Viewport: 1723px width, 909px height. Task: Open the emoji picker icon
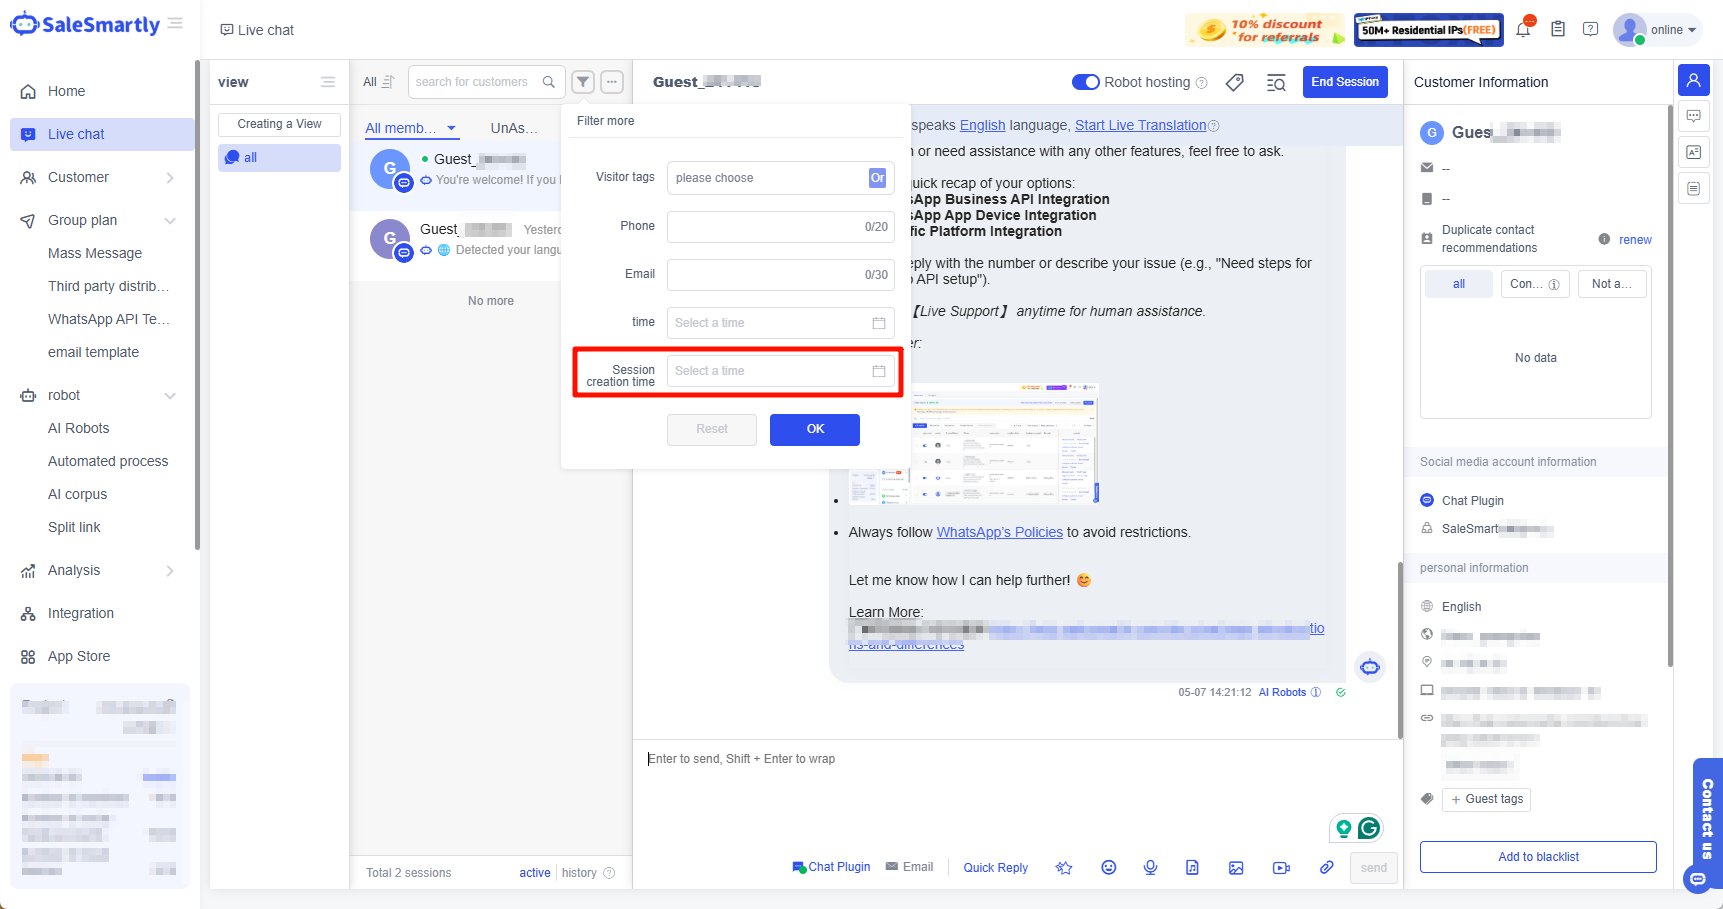click(x=1108, y=867)
